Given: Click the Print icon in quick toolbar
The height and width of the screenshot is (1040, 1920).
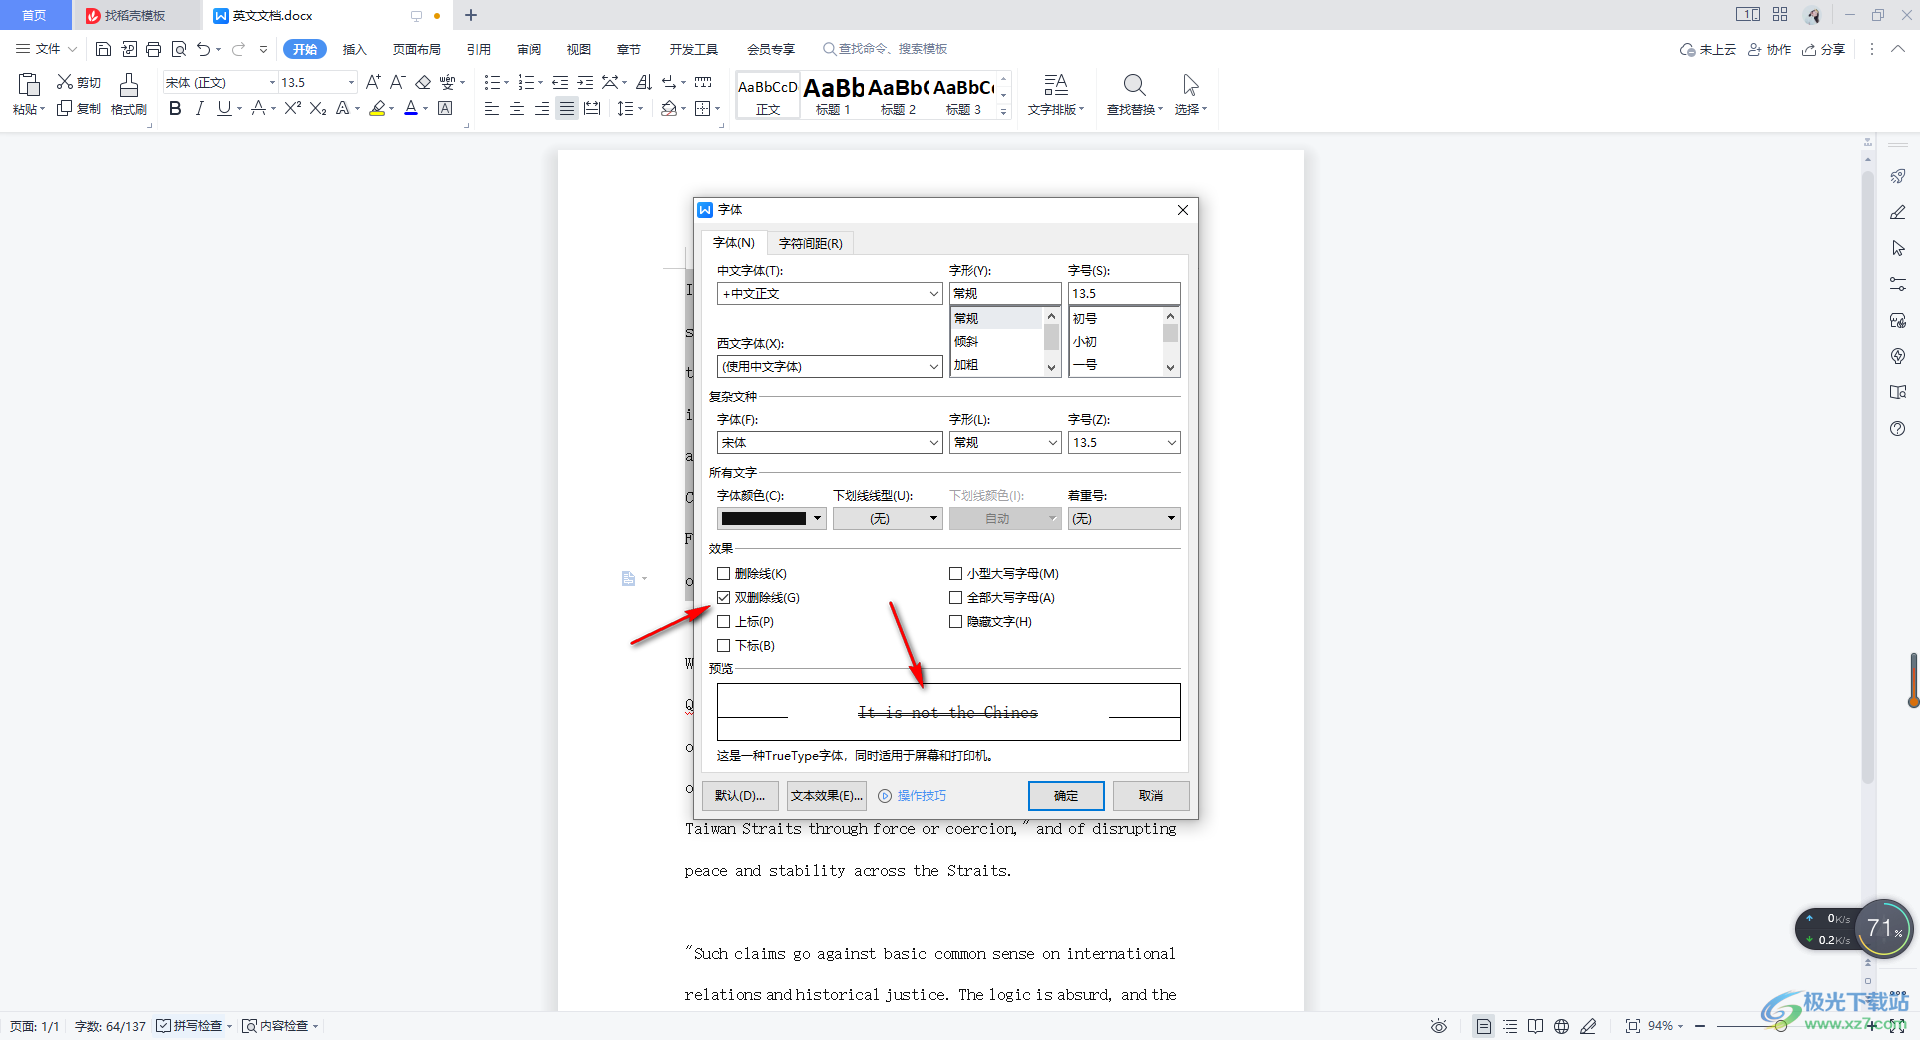Looking at the screenshot, I should pyautogui.click(x=153, y=49).
